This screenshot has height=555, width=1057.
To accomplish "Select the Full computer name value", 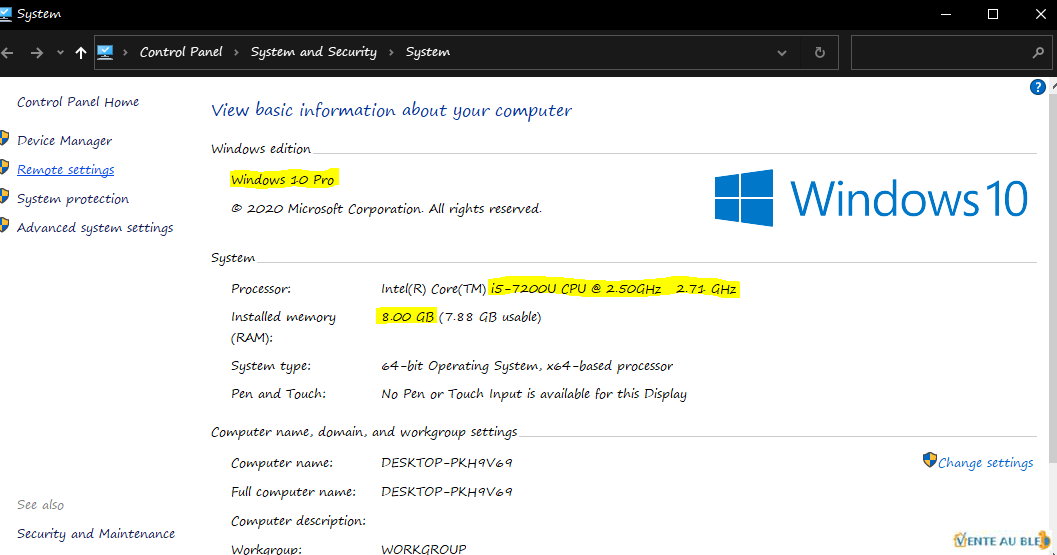I will tap(447, 492).
